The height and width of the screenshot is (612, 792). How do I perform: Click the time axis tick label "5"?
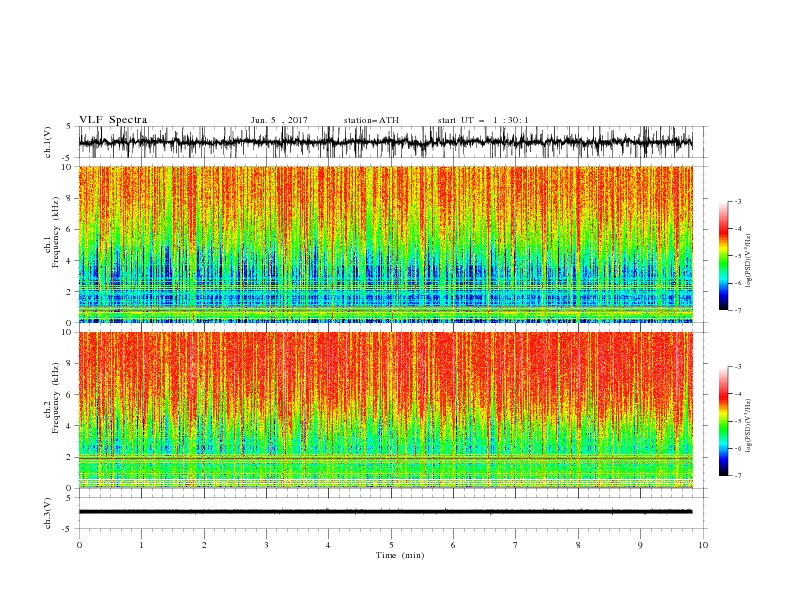(391, 545)
